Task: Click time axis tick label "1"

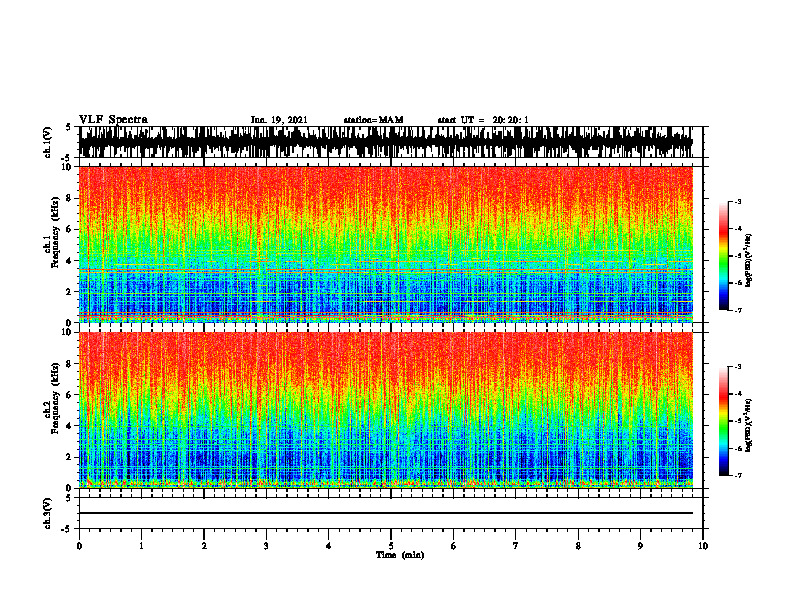Action: coord(141,546)
